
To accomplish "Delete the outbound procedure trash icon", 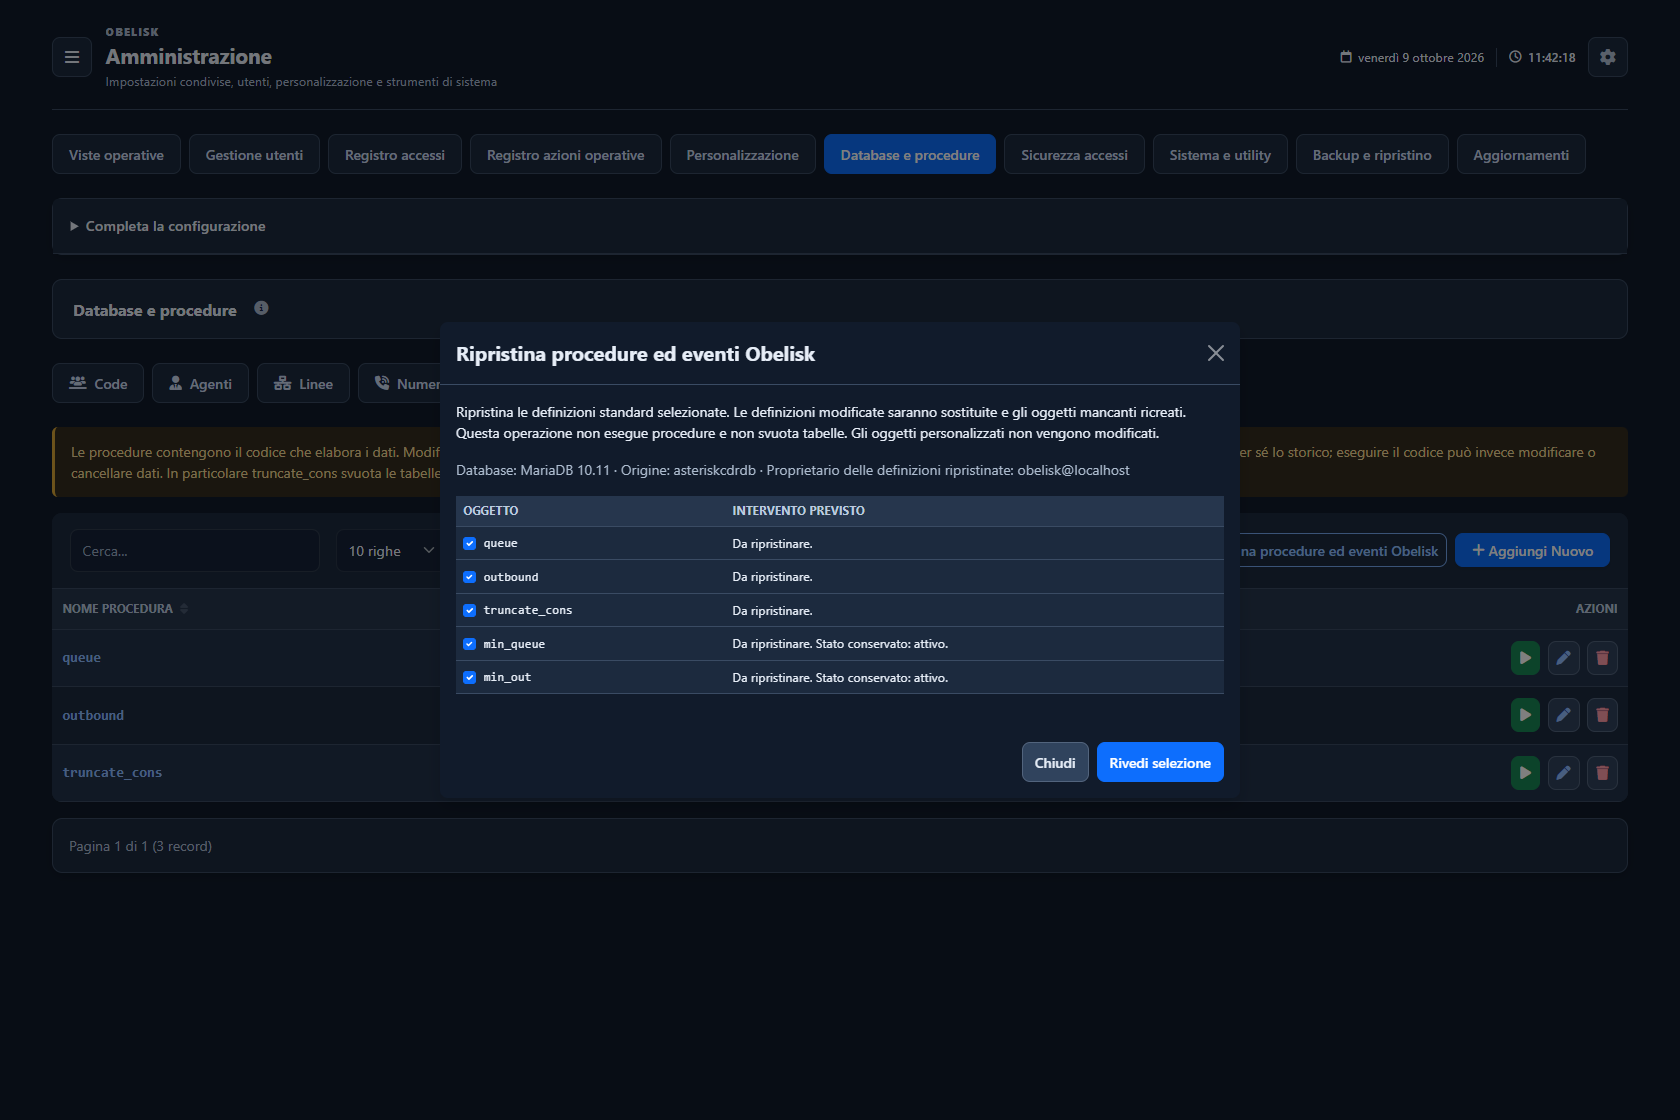I will click(1602, 715).
